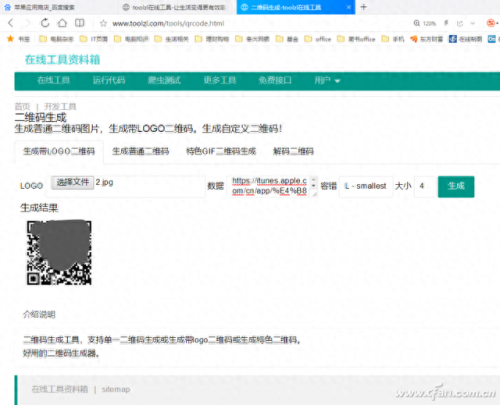Click the 大小 size input showing 4

tap(424, 186)
